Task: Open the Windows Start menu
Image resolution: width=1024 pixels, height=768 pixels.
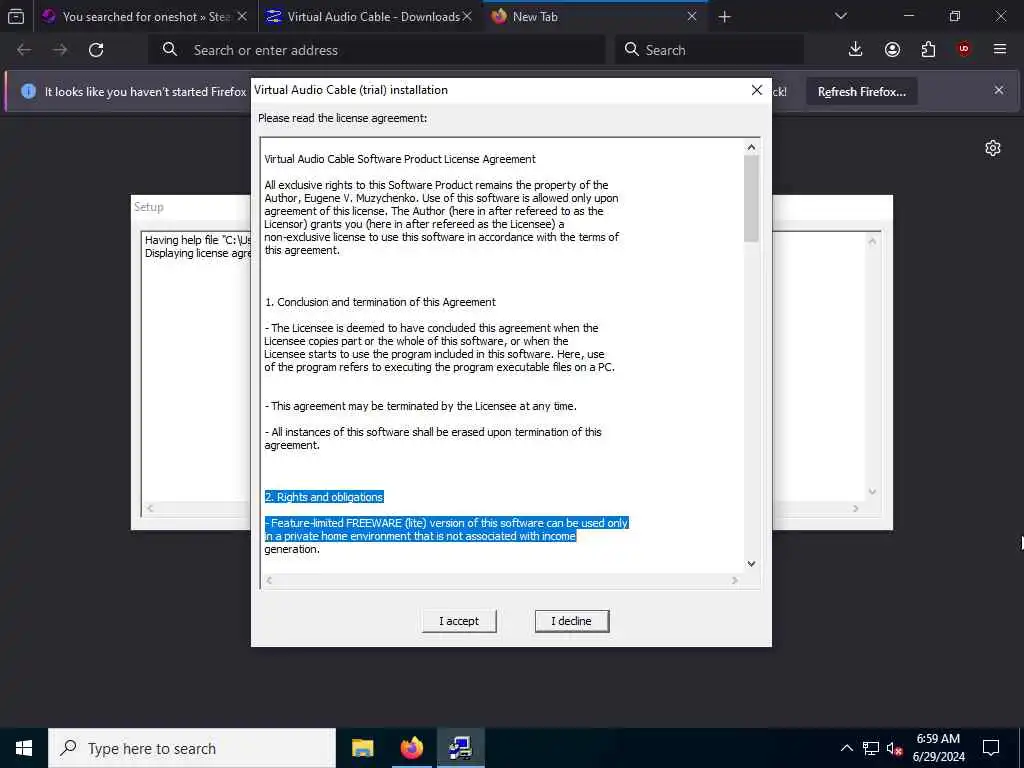Action: (24, 748)
